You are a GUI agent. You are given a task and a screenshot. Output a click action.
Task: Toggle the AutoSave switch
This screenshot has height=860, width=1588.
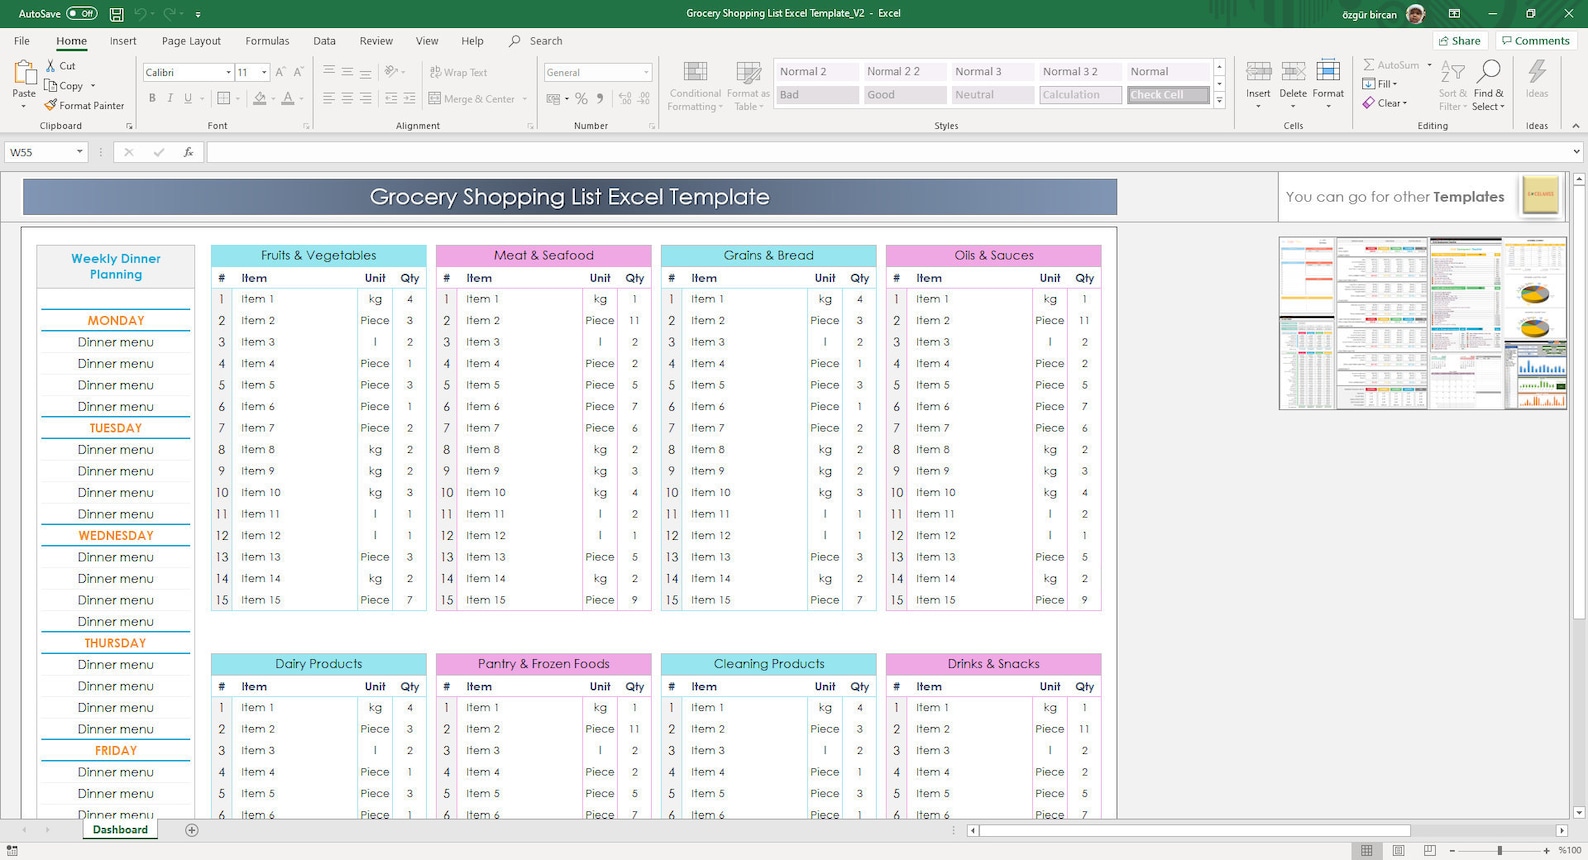(81, 14)
